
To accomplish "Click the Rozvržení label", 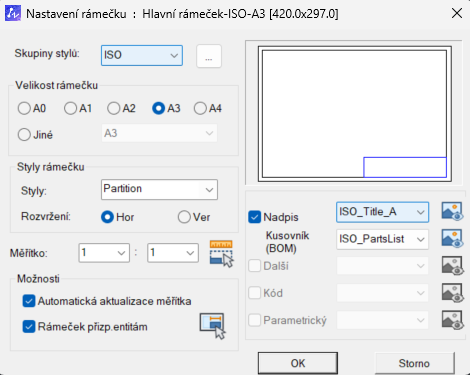I will [x=46, y=216].
